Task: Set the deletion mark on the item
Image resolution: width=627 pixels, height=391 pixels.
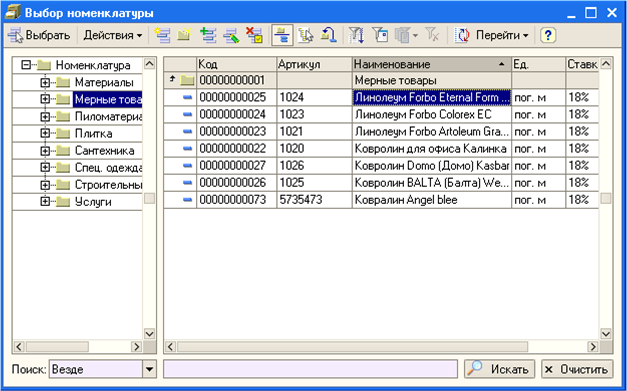Action: pyautogui.click(x=254, y=35)
